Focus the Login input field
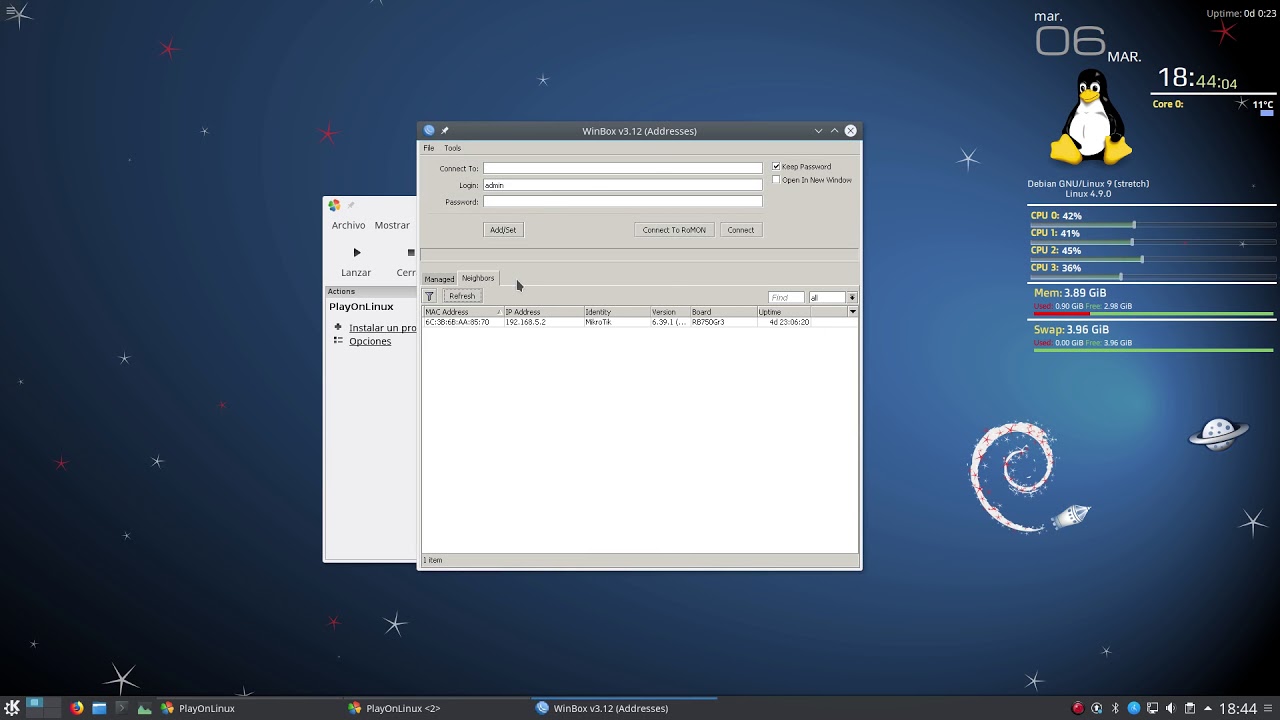The height and width of the screenshot is (720, 1280). [622, 185]
